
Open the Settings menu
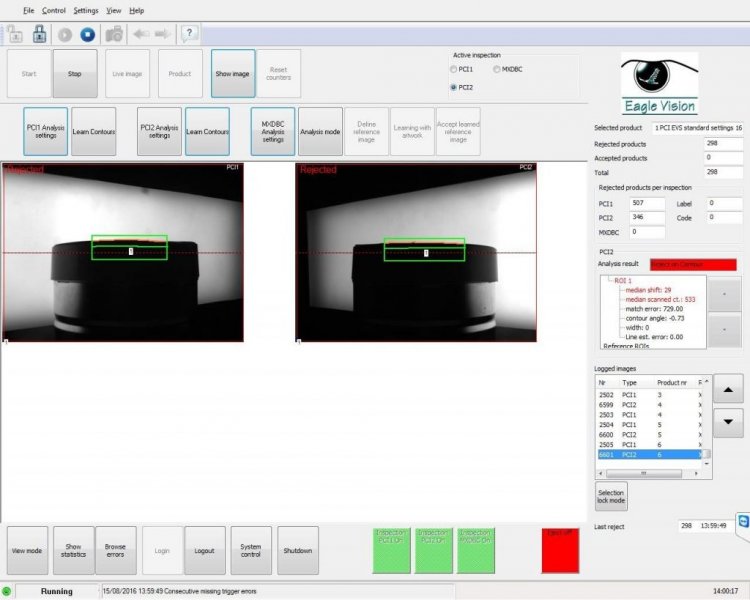86,11
